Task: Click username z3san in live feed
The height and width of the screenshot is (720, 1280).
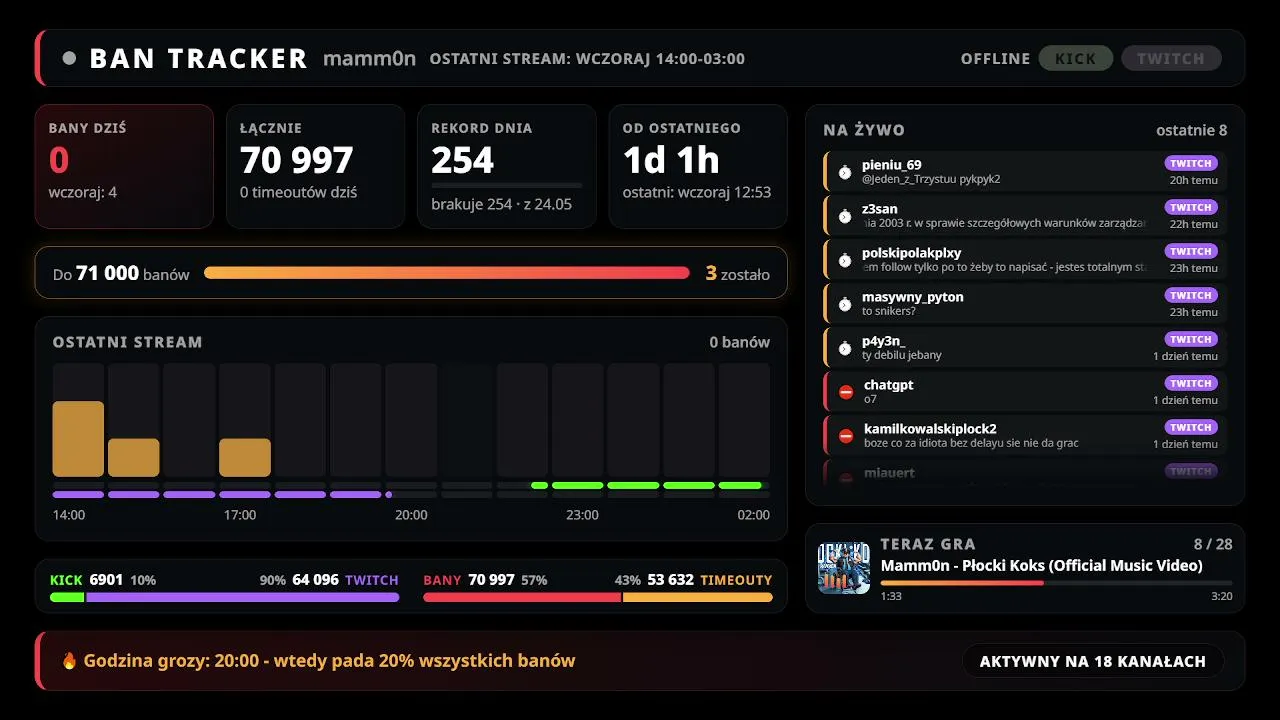Action: (x=880, y=209)
